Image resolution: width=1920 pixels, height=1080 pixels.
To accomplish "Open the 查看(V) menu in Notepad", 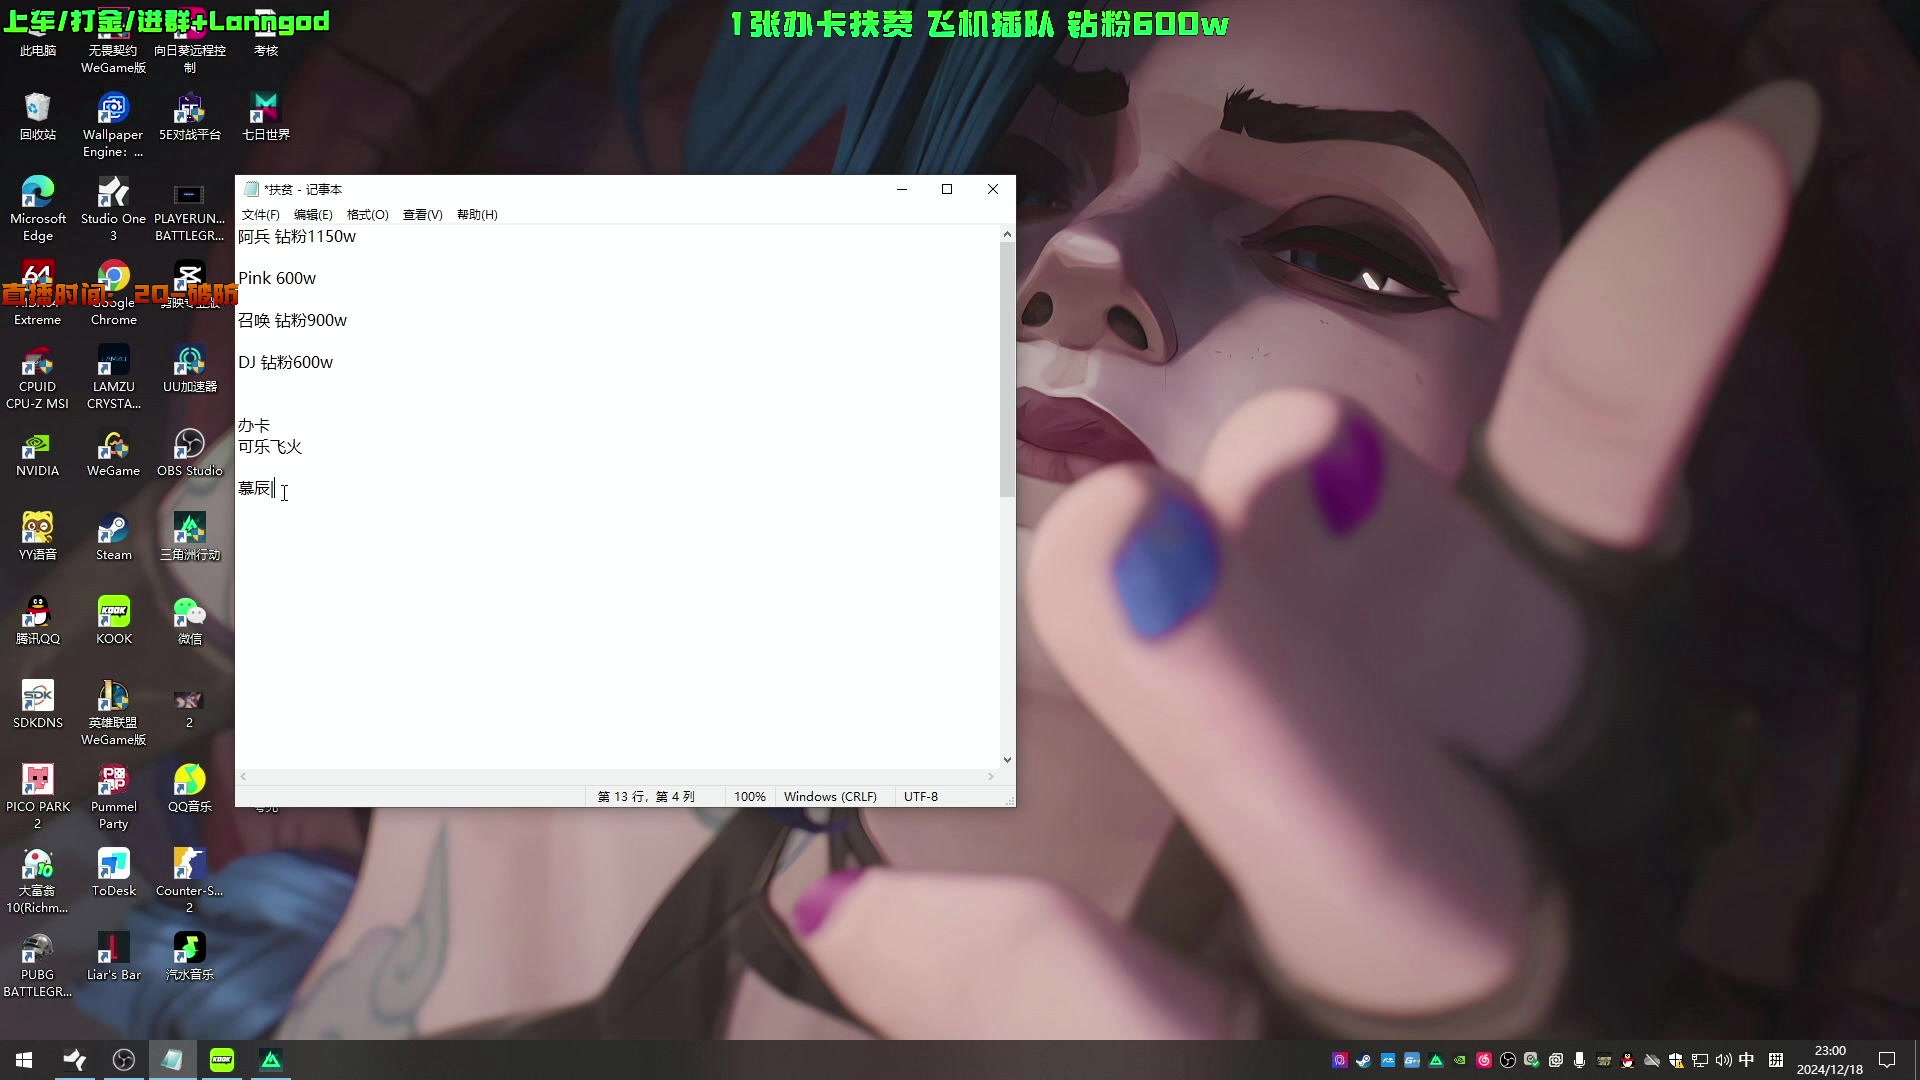I will pyautogui.click(x=422, y=215).
